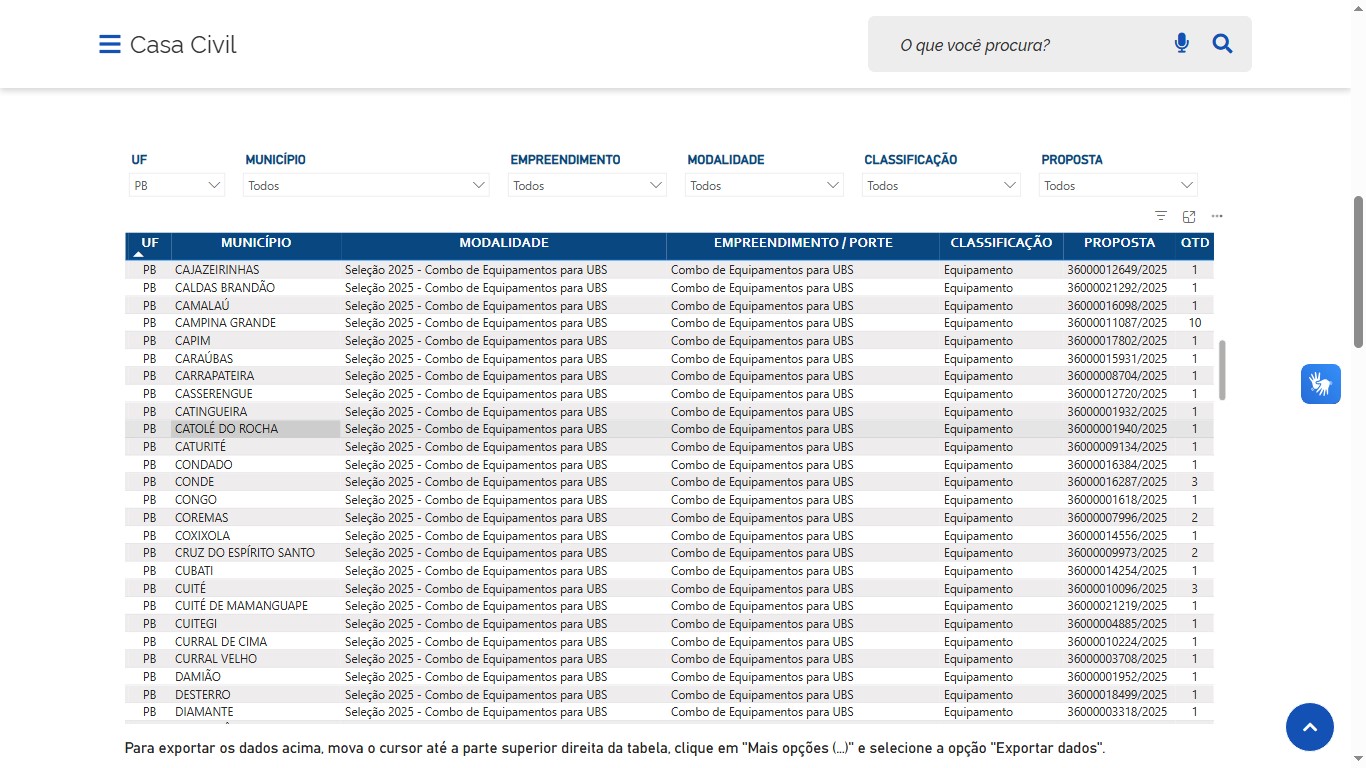The height and width of the screenshot is (768, 1366).
Task: Click the table's vertical scrollbar thumb
Action: pos(1222,370)
